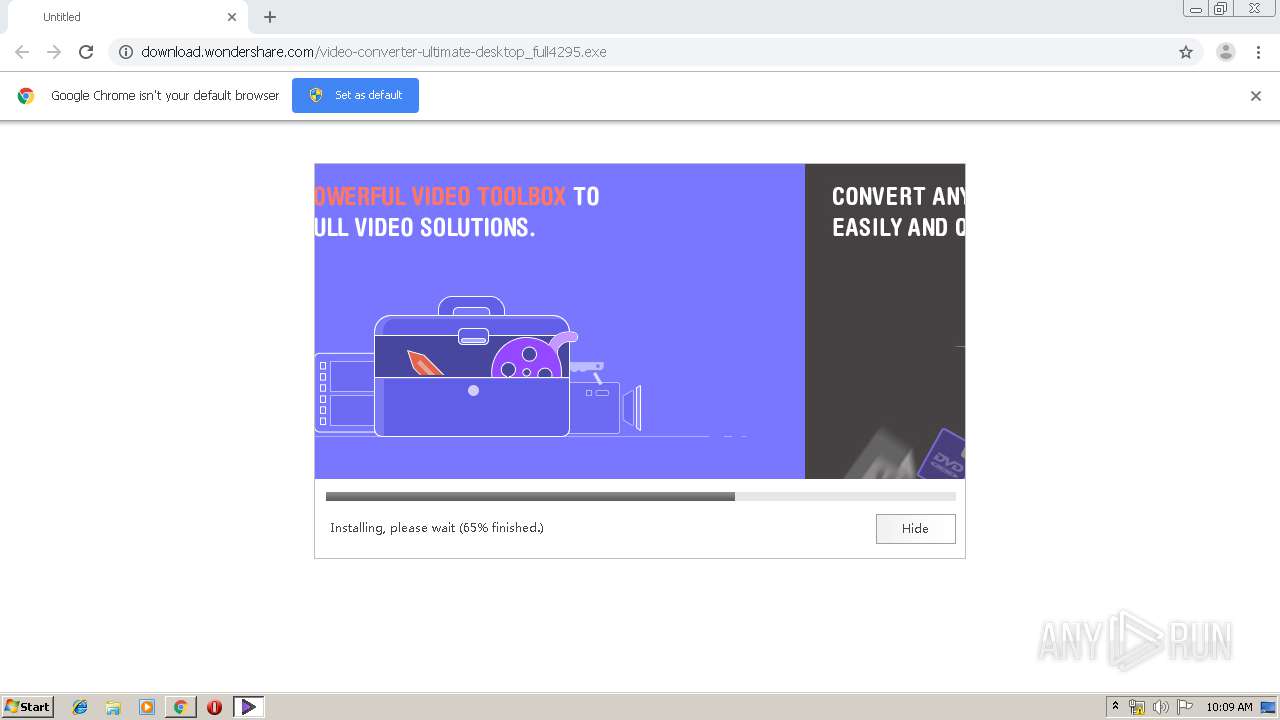Click the dark 'Convert any' banner slide

(x=885, y=321)
